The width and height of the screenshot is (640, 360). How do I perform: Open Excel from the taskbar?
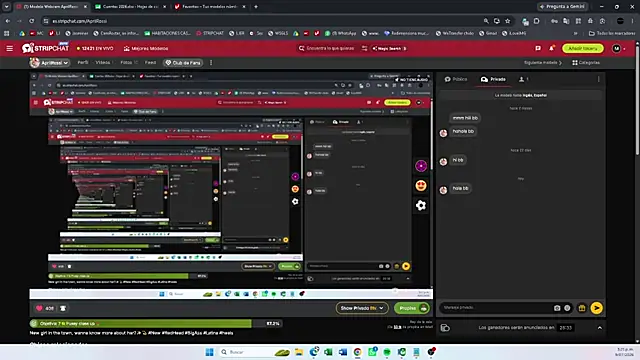point(328,352)
